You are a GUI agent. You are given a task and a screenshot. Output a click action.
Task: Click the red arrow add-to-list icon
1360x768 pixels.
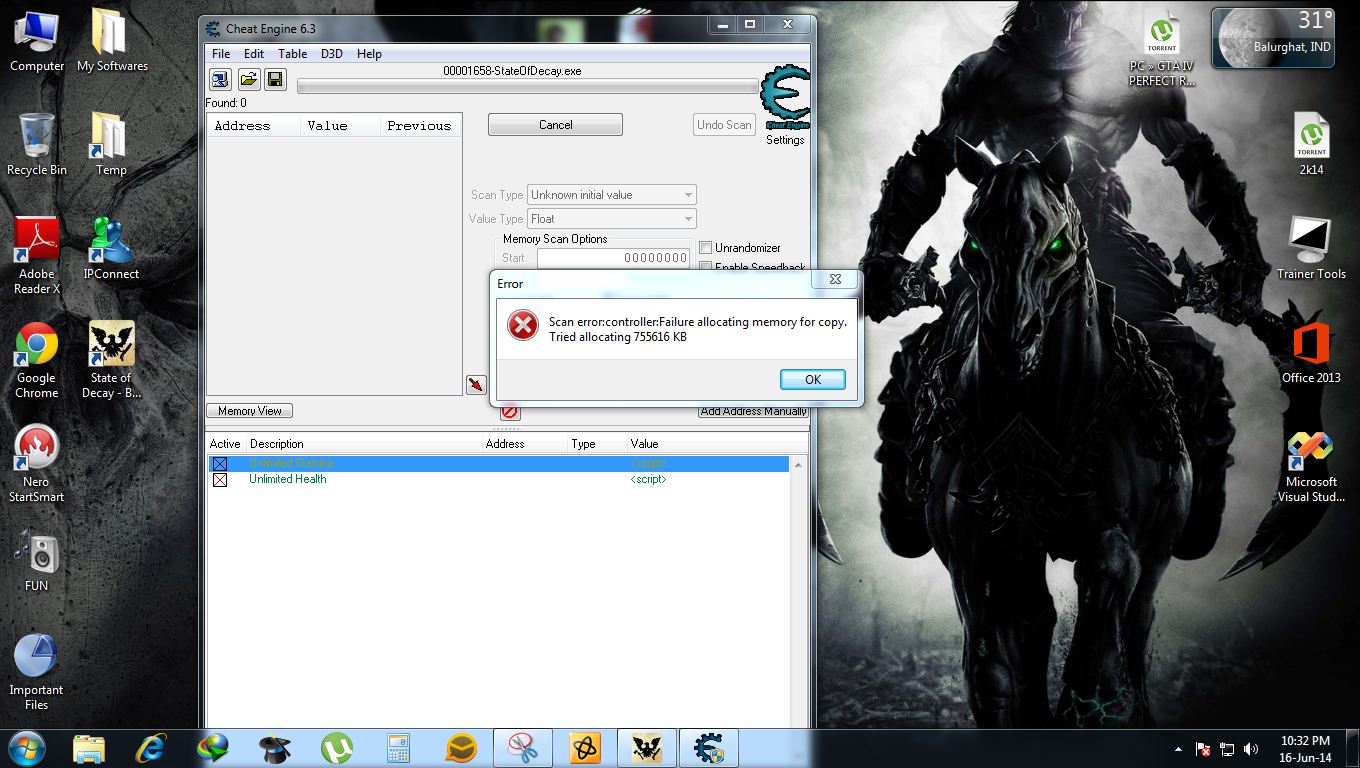476,385
